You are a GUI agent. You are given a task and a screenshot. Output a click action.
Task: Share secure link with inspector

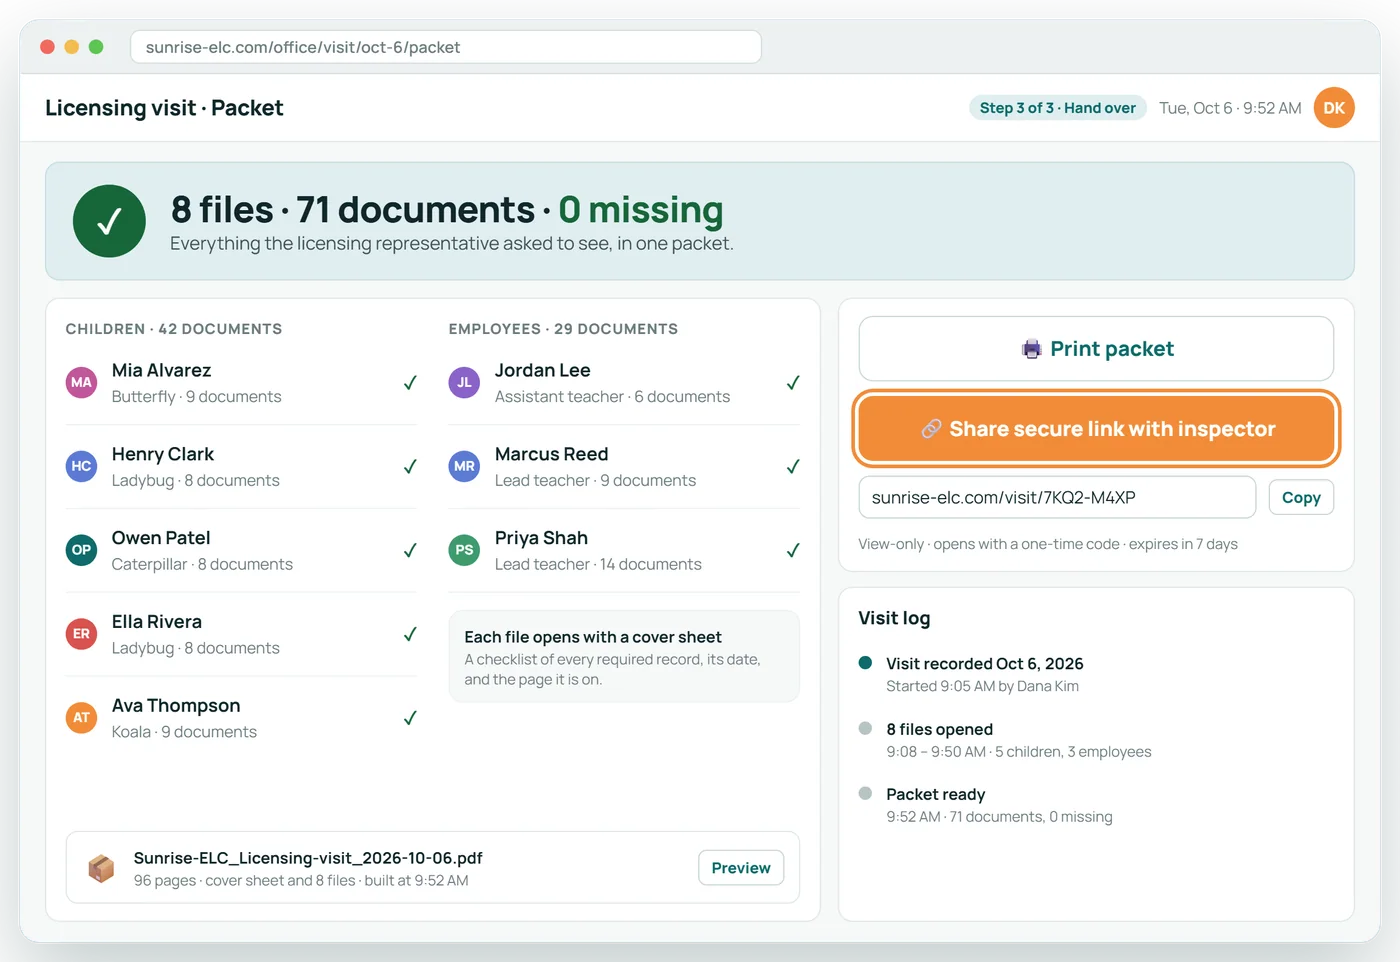(x=1096, y=429)
